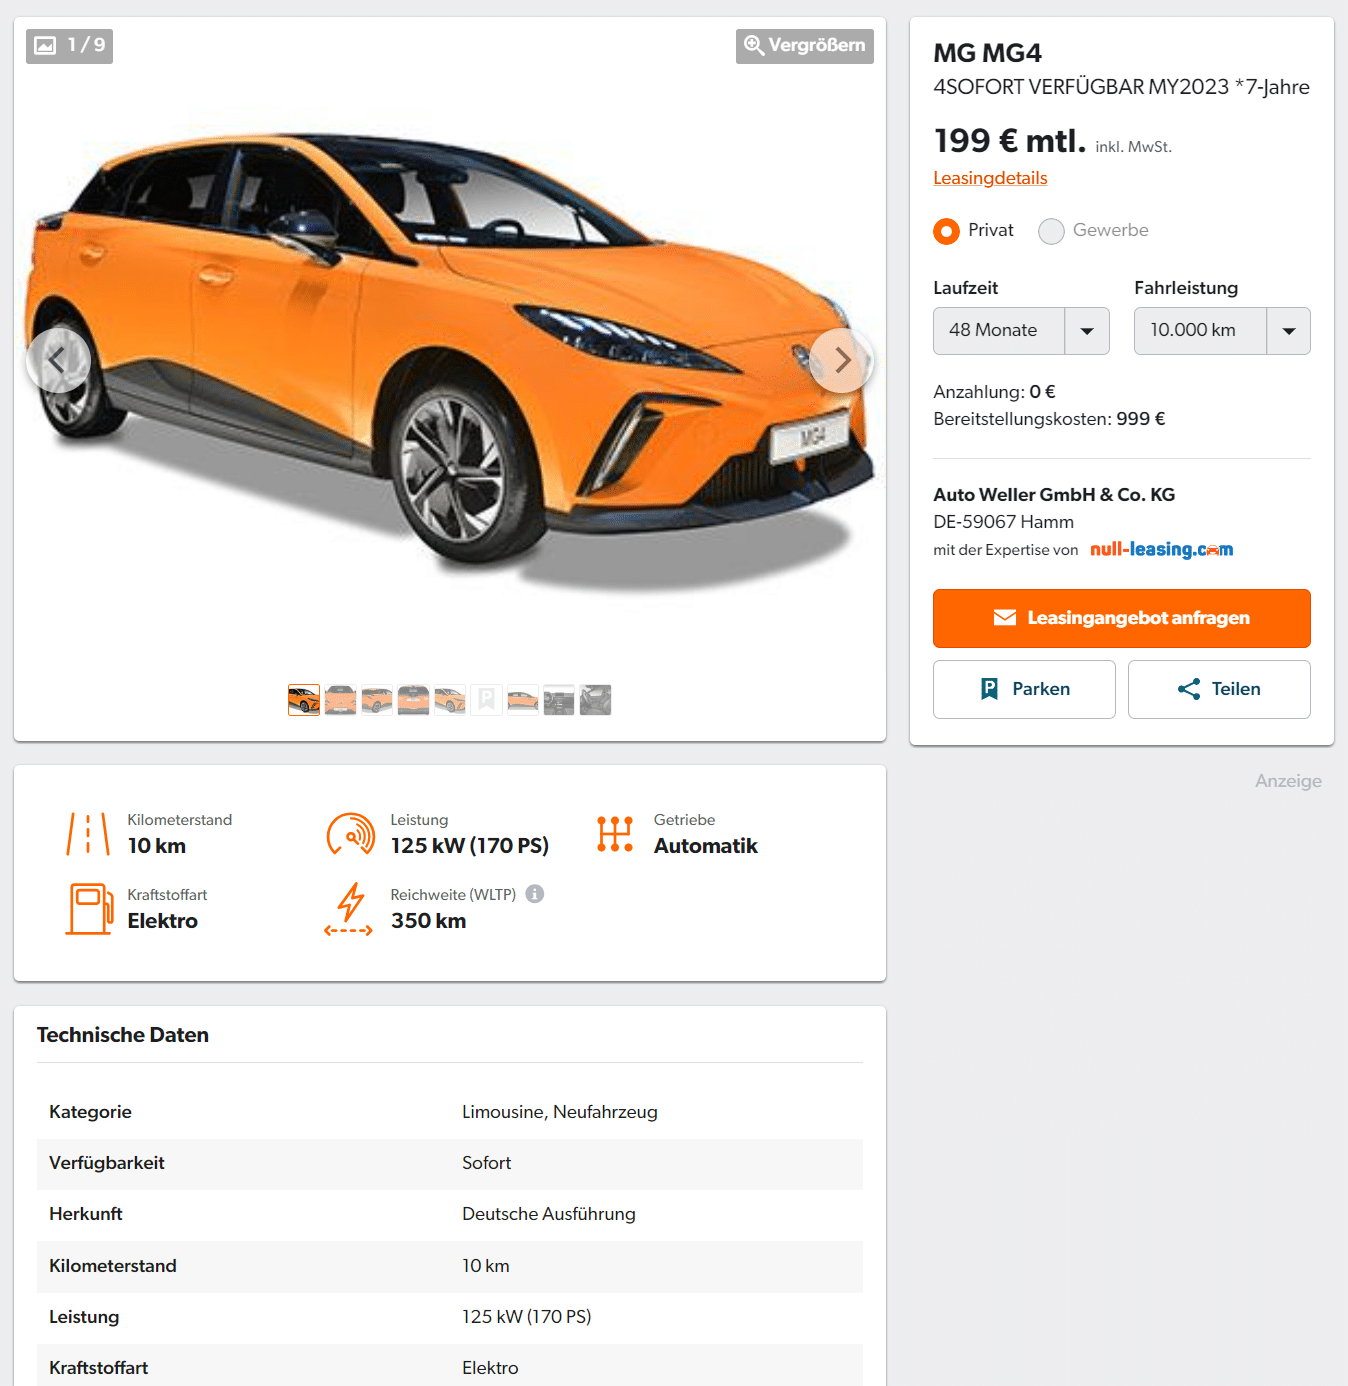The height and width of the screenshot is (1386, 1348).
Task: Click the '199 € mtl.' price
Action: [1010, 141]
